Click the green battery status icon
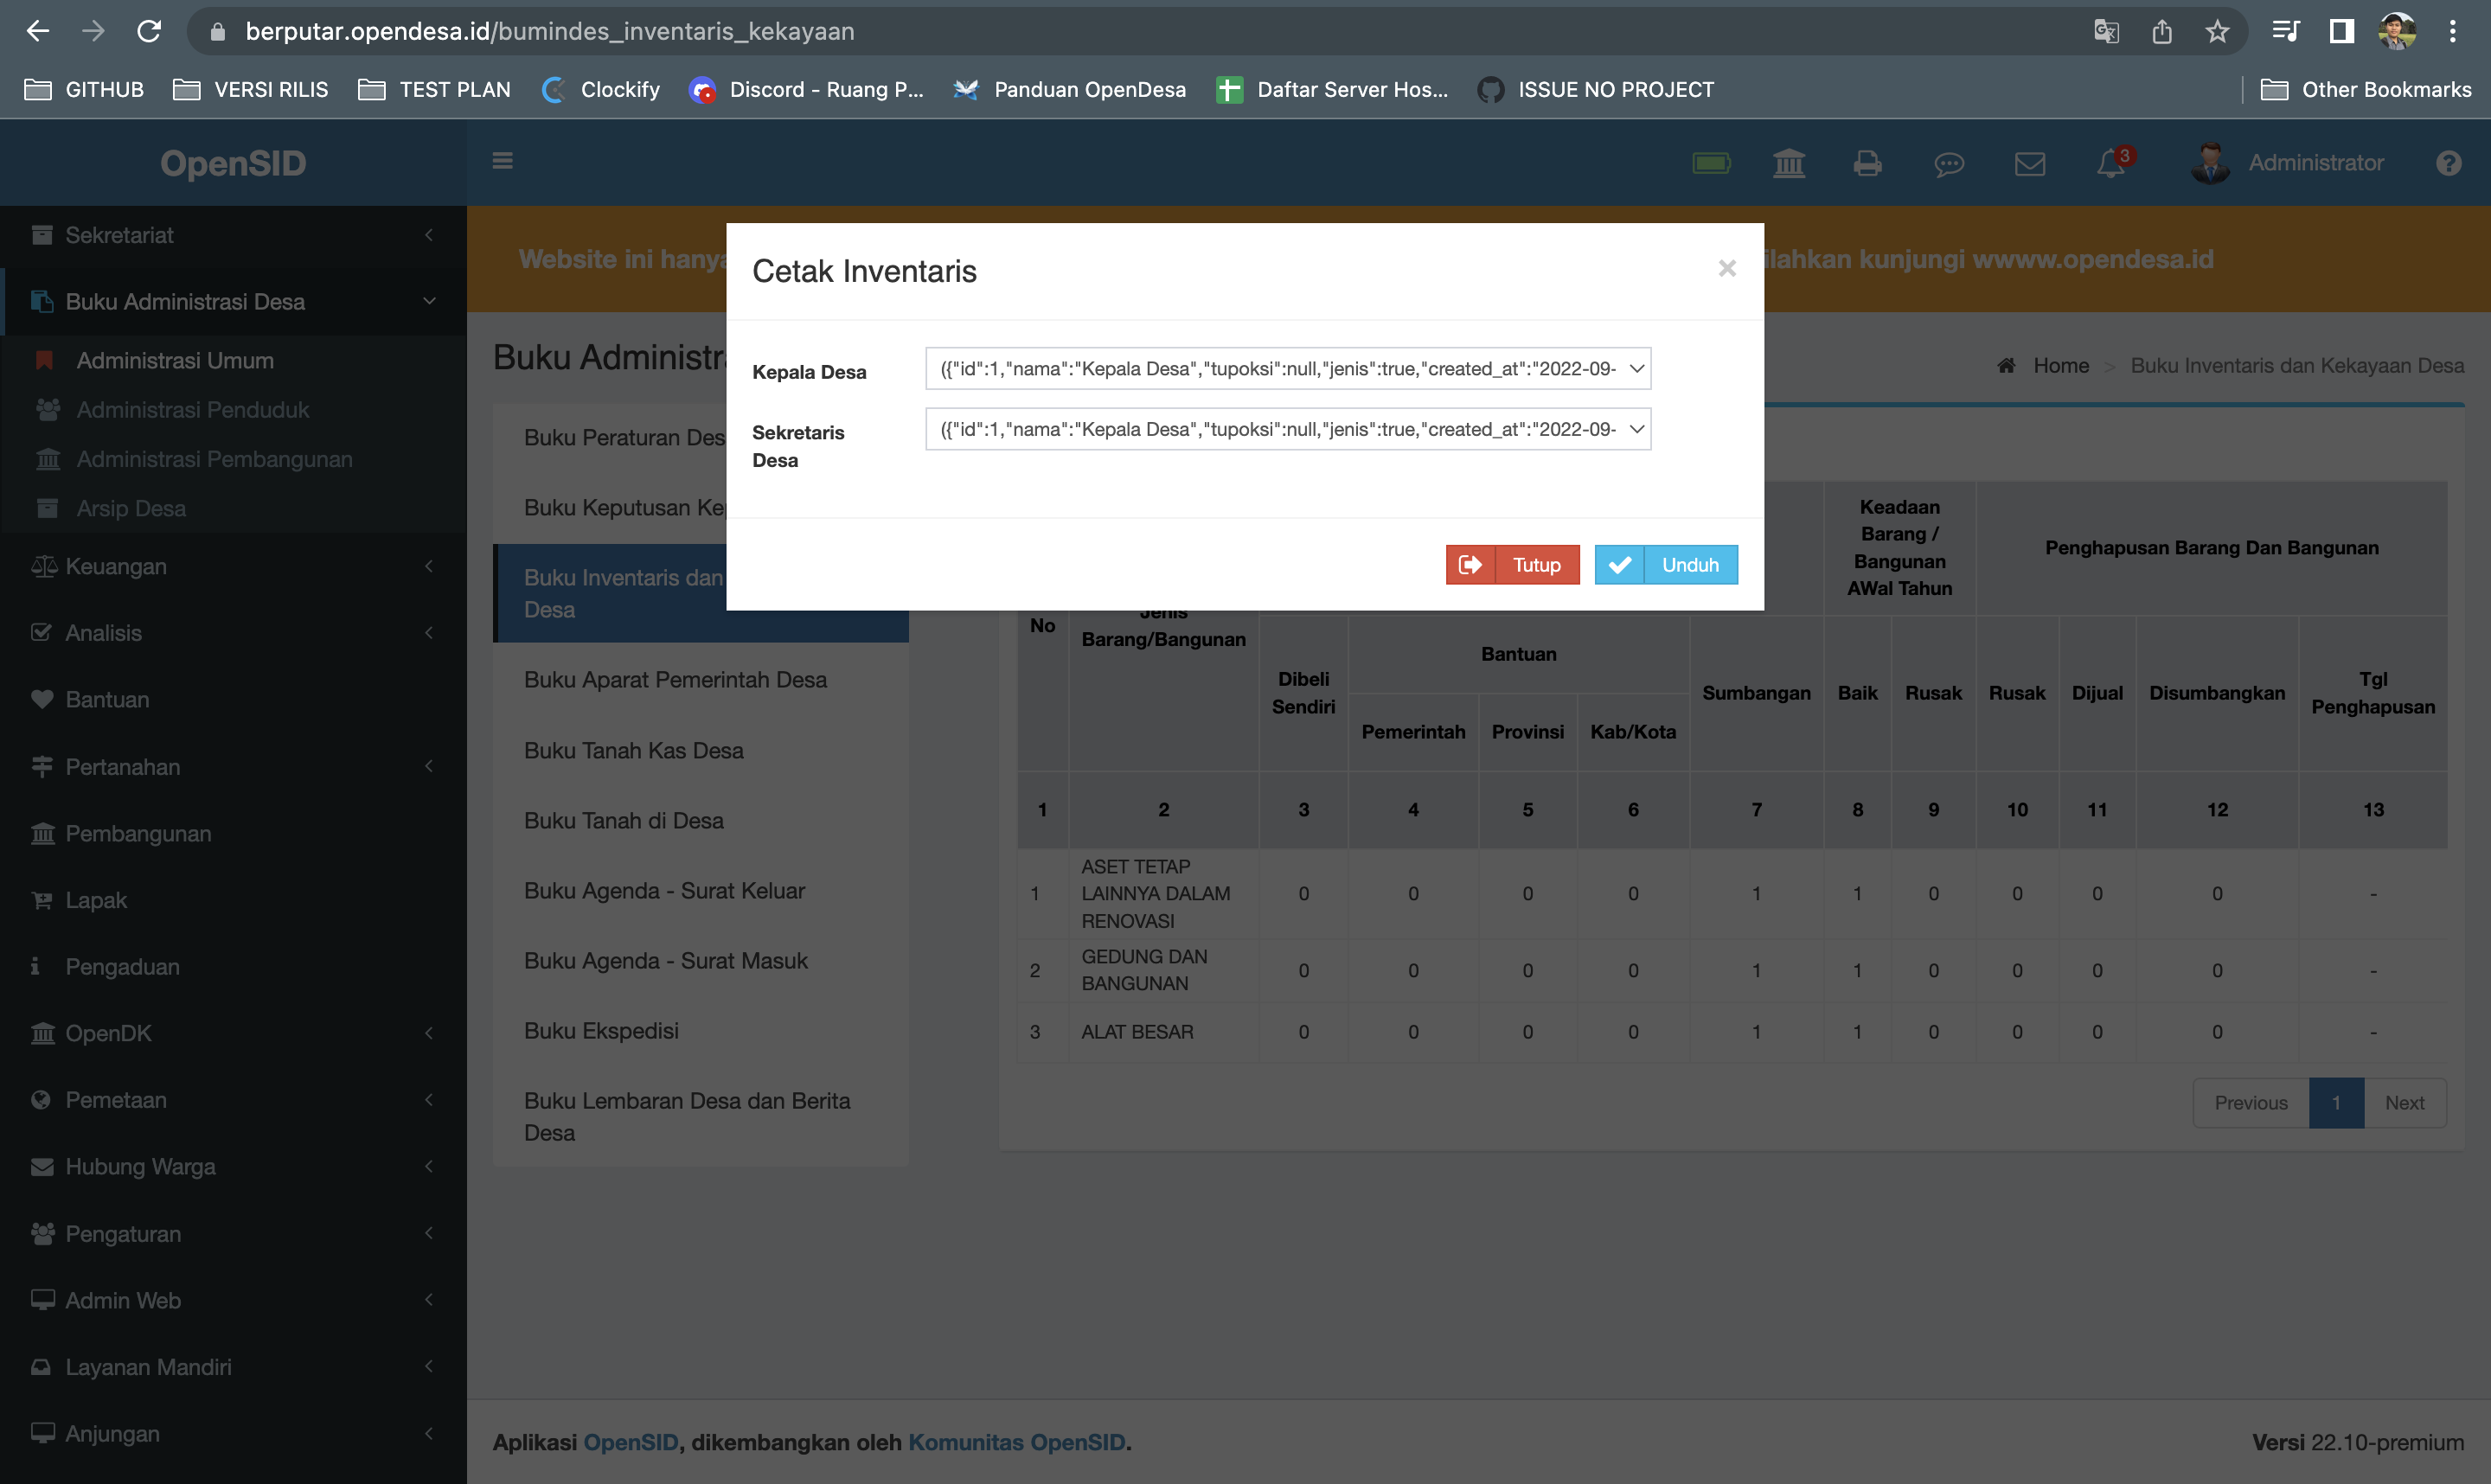2491x1484 pixels. [x=1711, y=162]
